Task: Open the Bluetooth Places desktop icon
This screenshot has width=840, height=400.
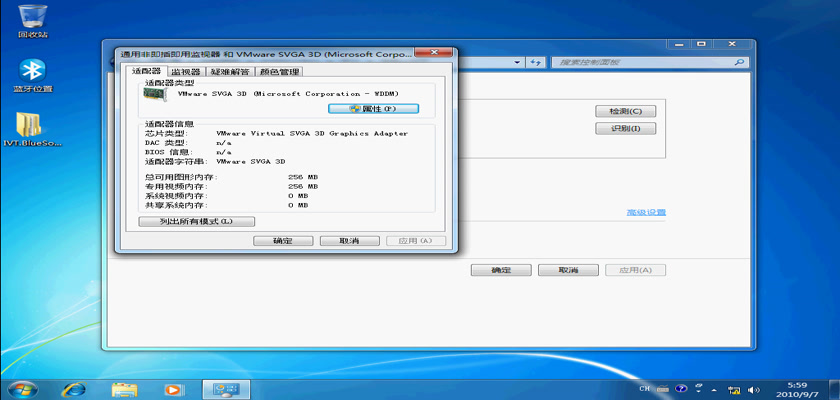Action: point(33,72)
